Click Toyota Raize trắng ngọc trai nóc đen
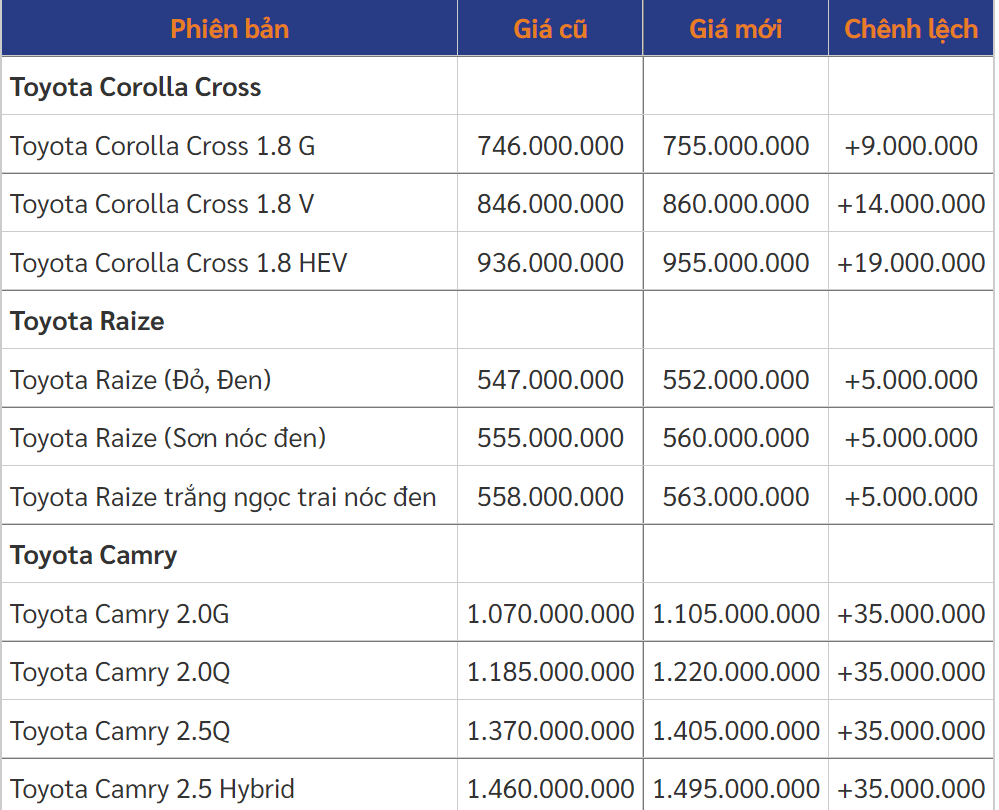999x810 pixels. click(x=223, y=497)
